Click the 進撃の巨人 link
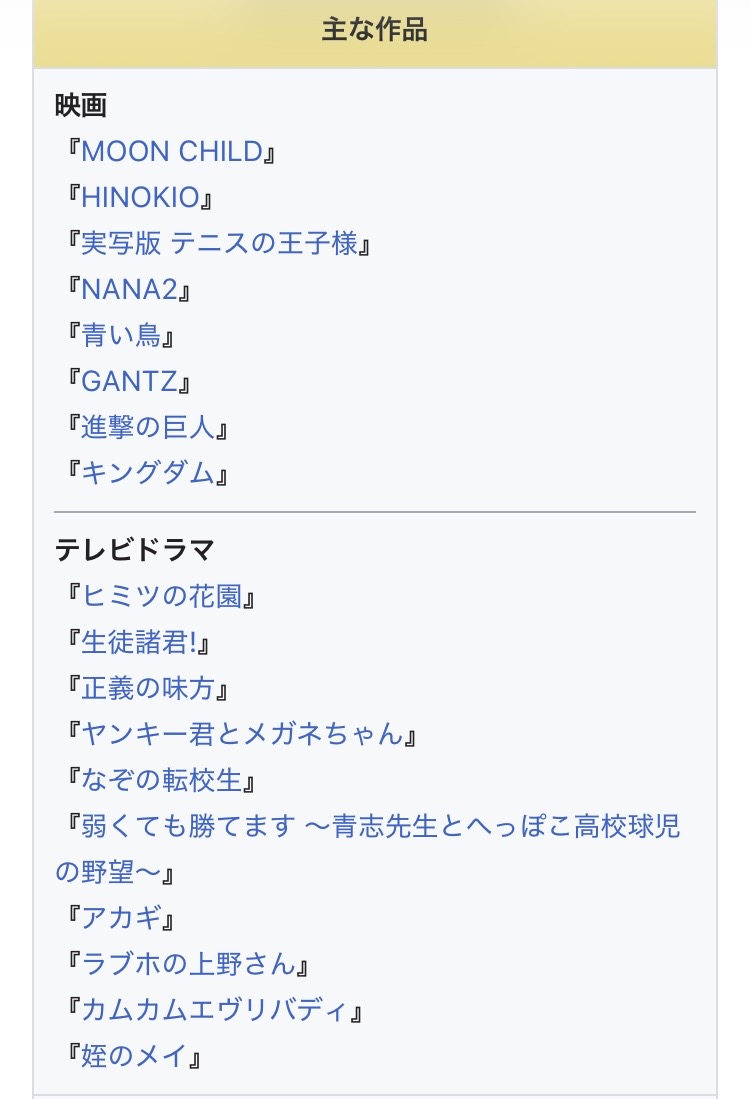 pyautogui.click(x=148, y=428)
